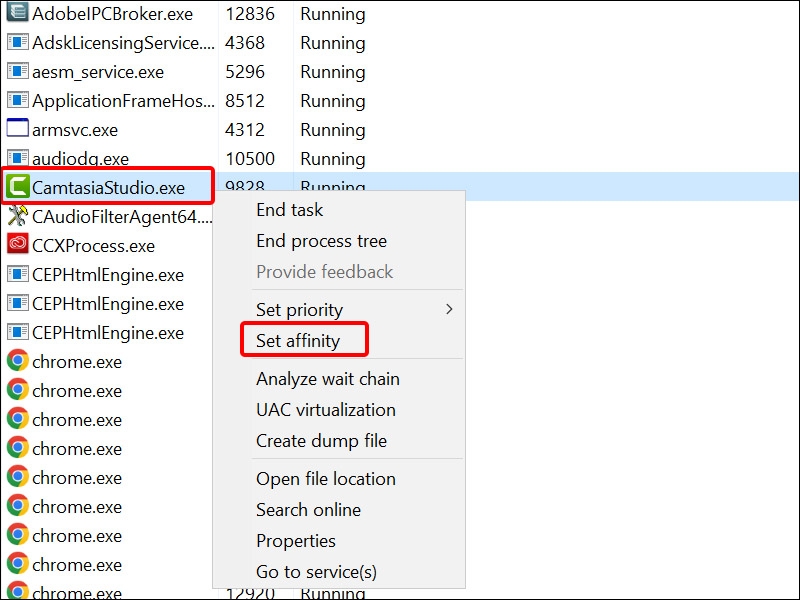Select End task in context menu
Screen dimensions: 800x600
click(290, 210)
